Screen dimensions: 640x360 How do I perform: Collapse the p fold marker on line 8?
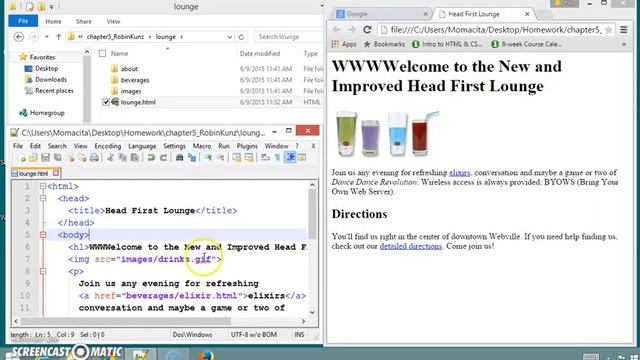point(43,271)
